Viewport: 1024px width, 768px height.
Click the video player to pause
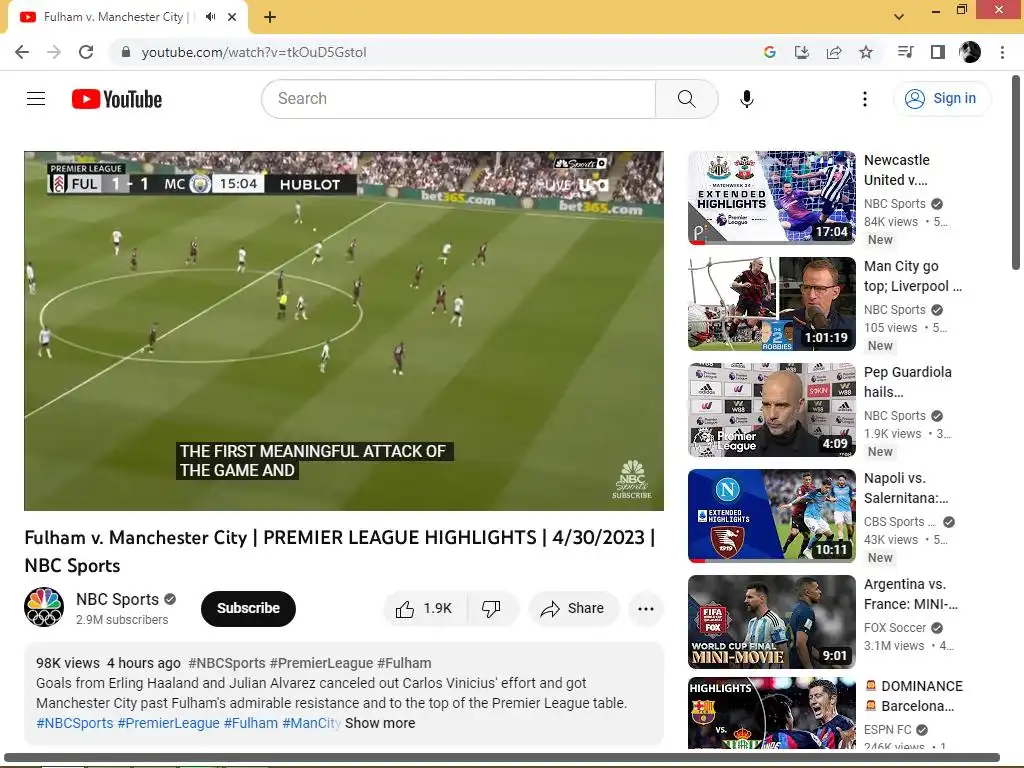(x=344, y=331)
